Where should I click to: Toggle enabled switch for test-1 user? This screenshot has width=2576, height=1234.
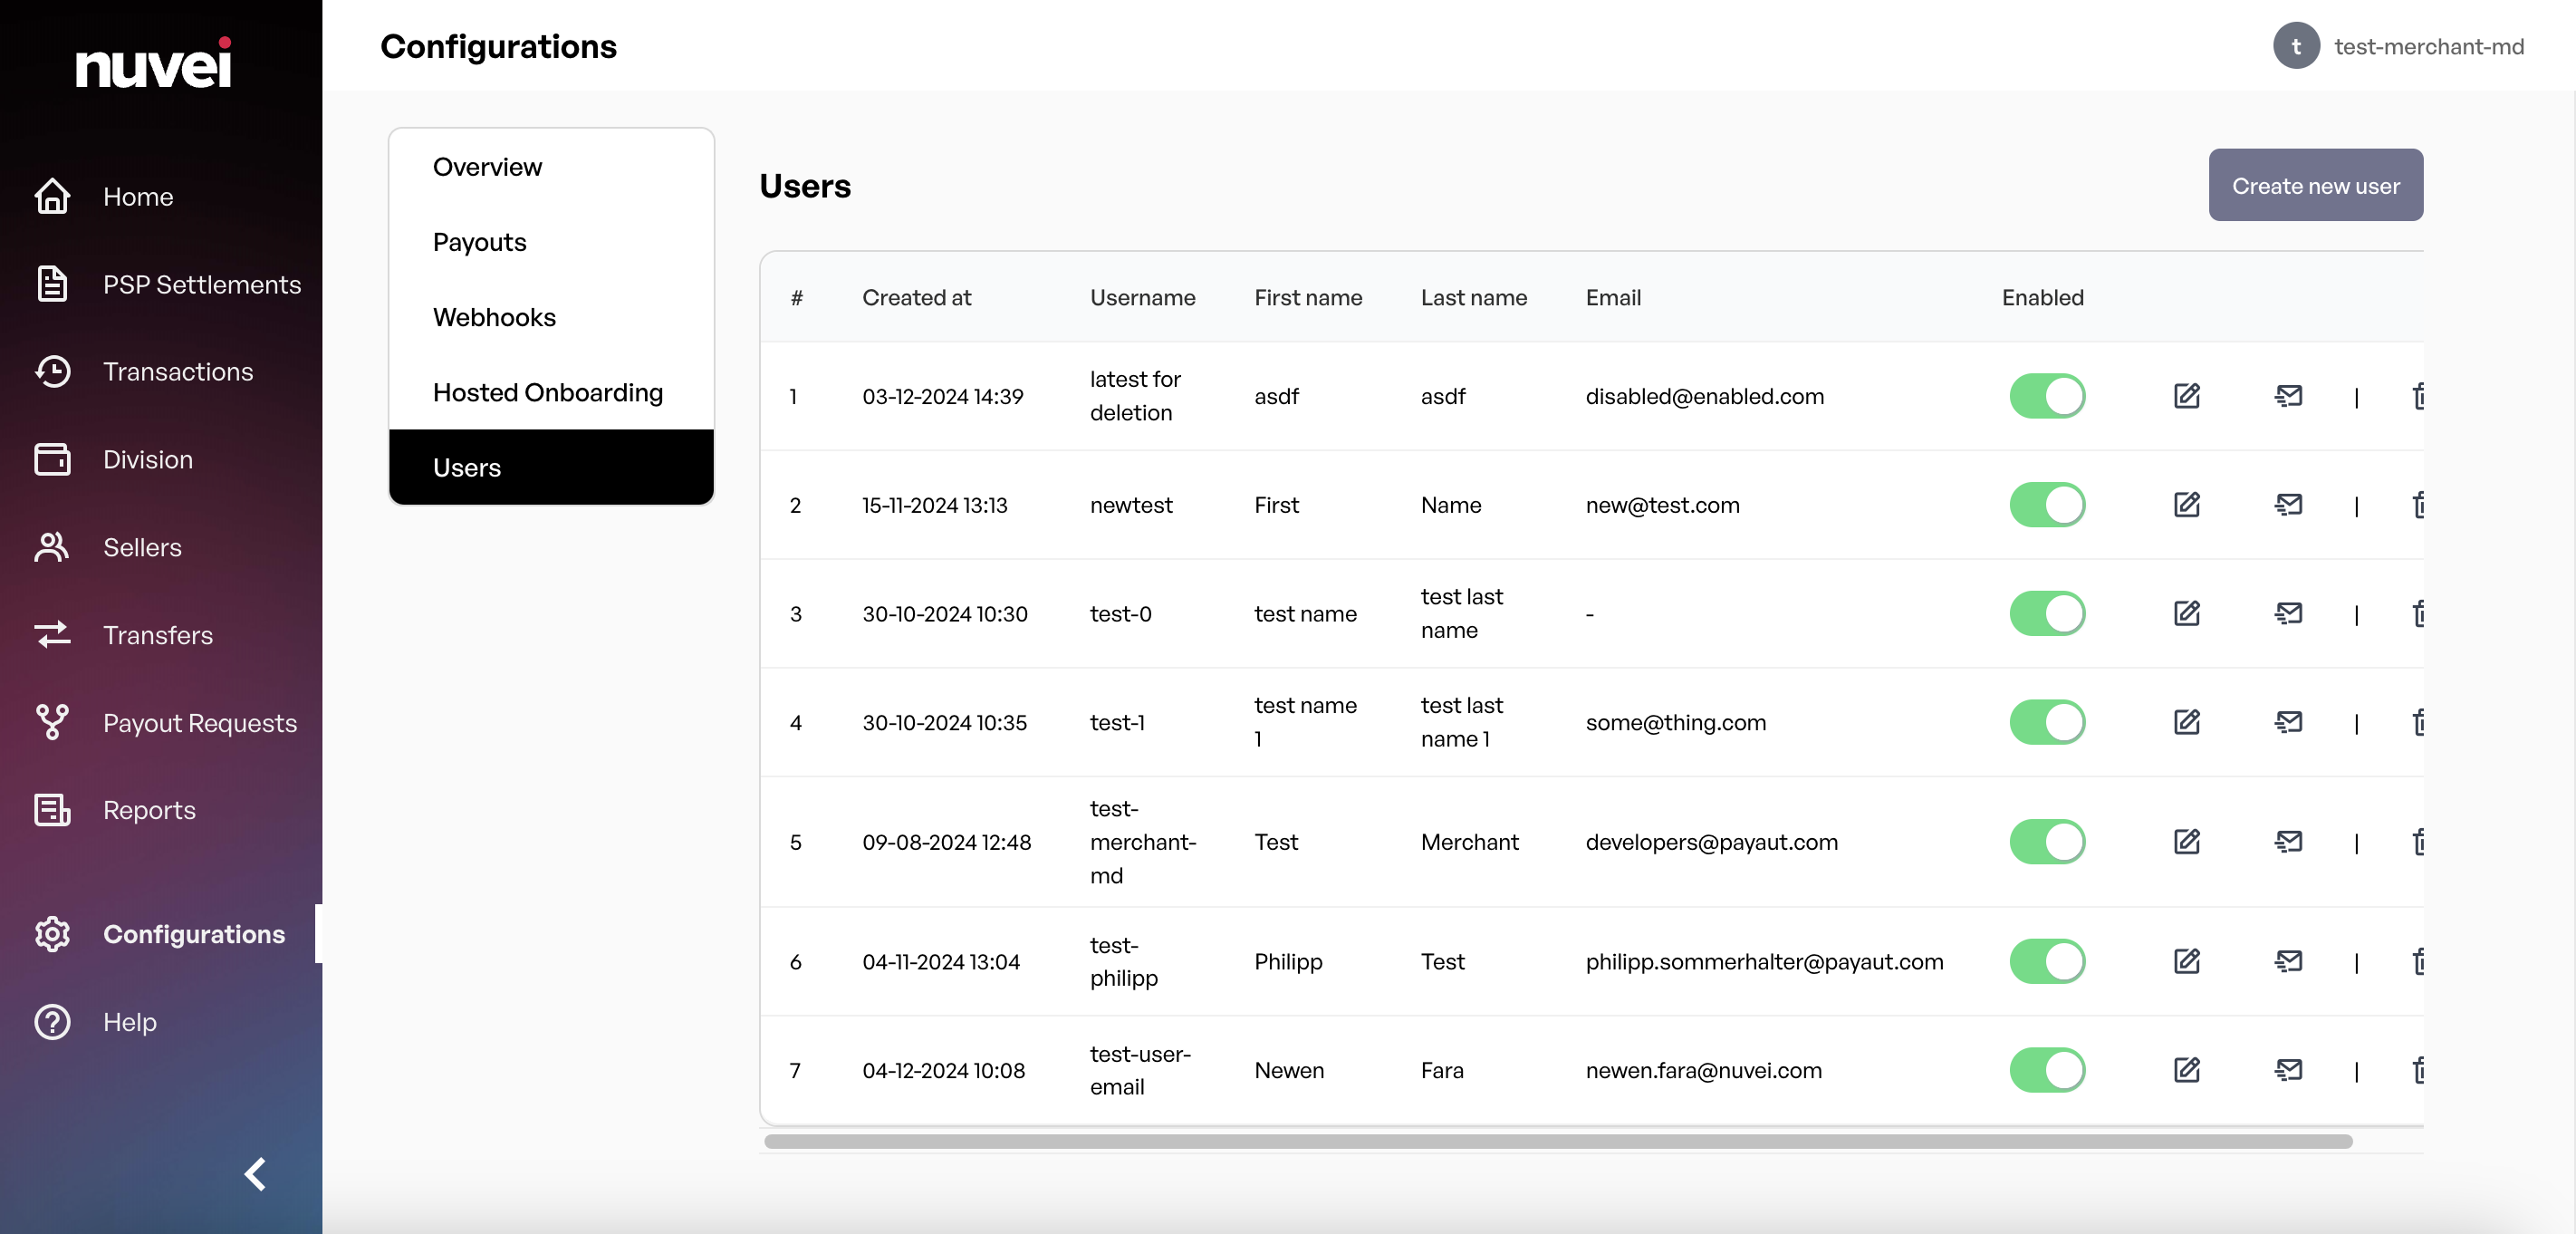pos(2046,722)
